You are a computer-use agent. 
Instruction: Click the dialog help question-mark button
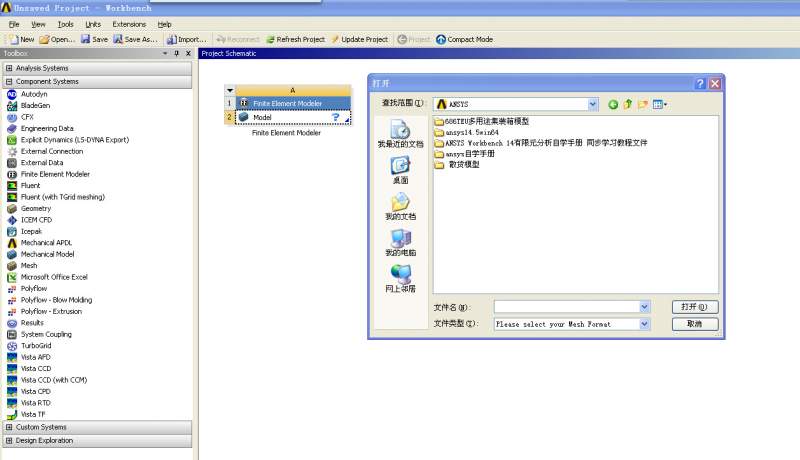tap(700, 84)
